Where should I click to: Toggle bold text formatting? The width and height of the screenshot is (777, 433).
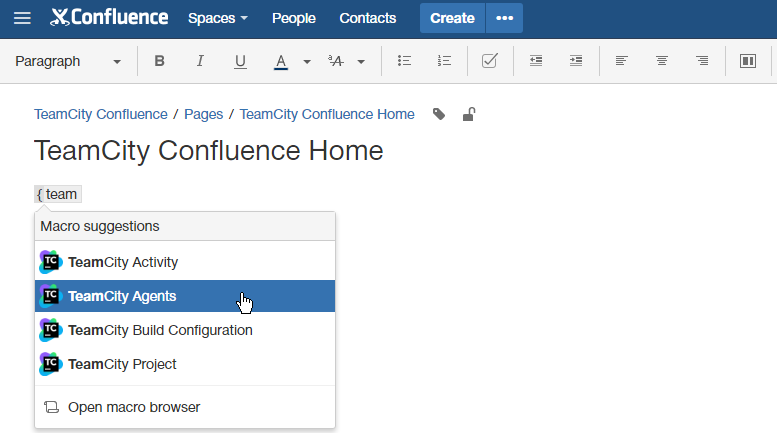pyautogui.click(x=159, y=61)
